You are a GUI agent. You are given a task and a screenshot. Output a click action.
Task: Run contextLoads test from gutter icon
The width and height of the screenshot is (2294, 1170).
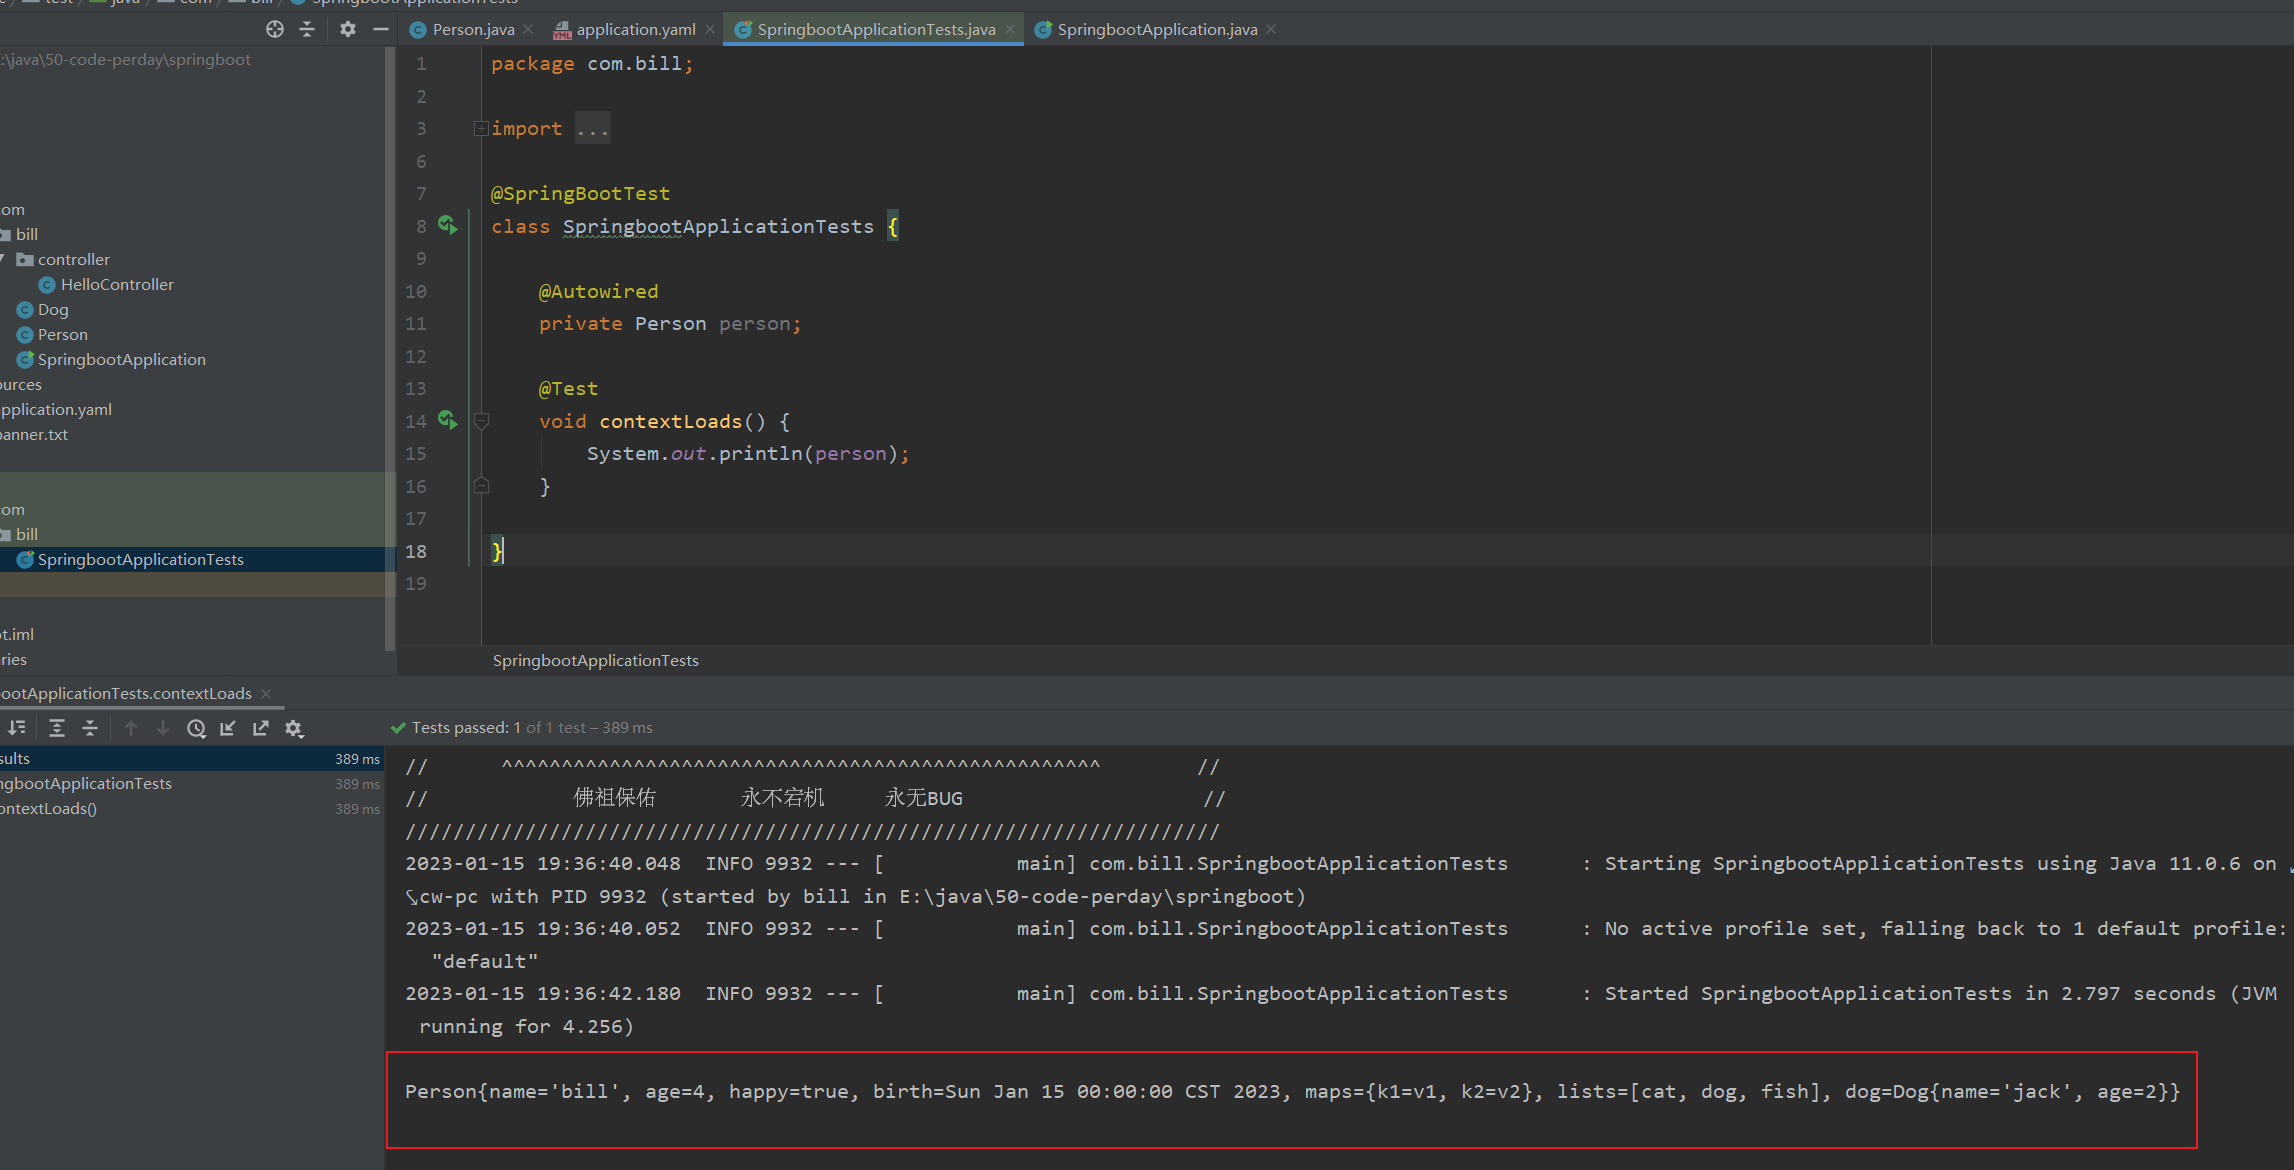pyautogui.click(x=447, y=421)
